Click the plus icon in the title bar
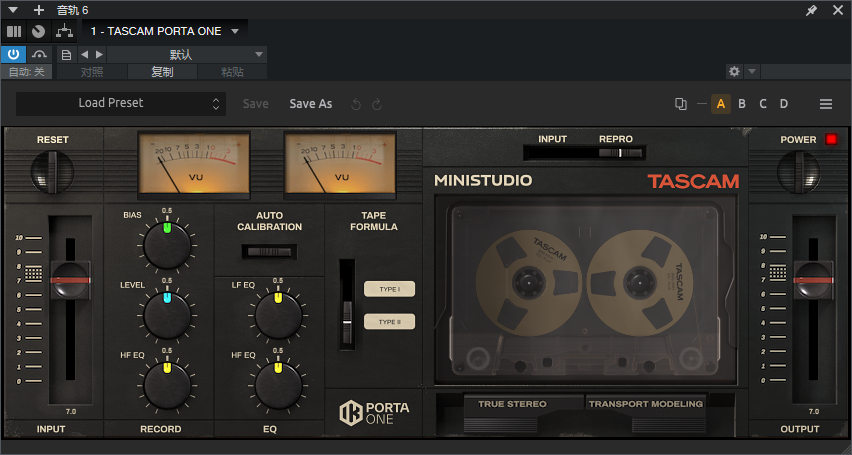852x455 pixels. point(39,10)
